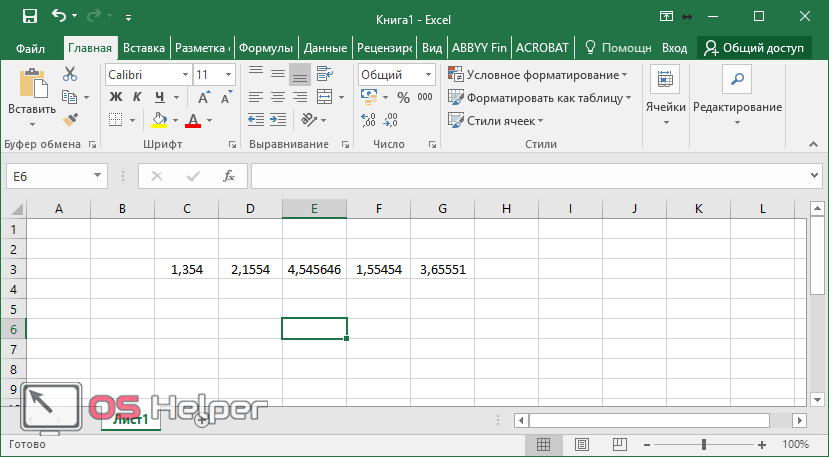Save the workbook with the floppy icon

pos(30,16)
